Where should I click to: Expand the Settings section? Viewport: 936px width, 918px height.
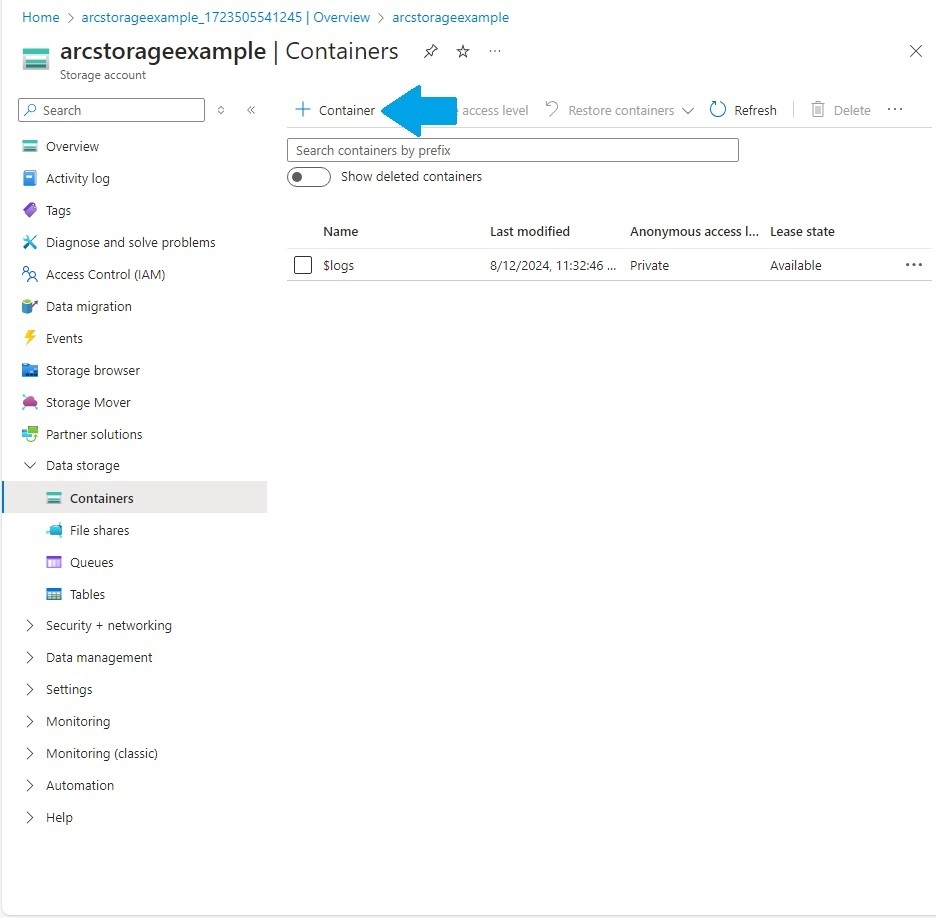tap(30, 689)
